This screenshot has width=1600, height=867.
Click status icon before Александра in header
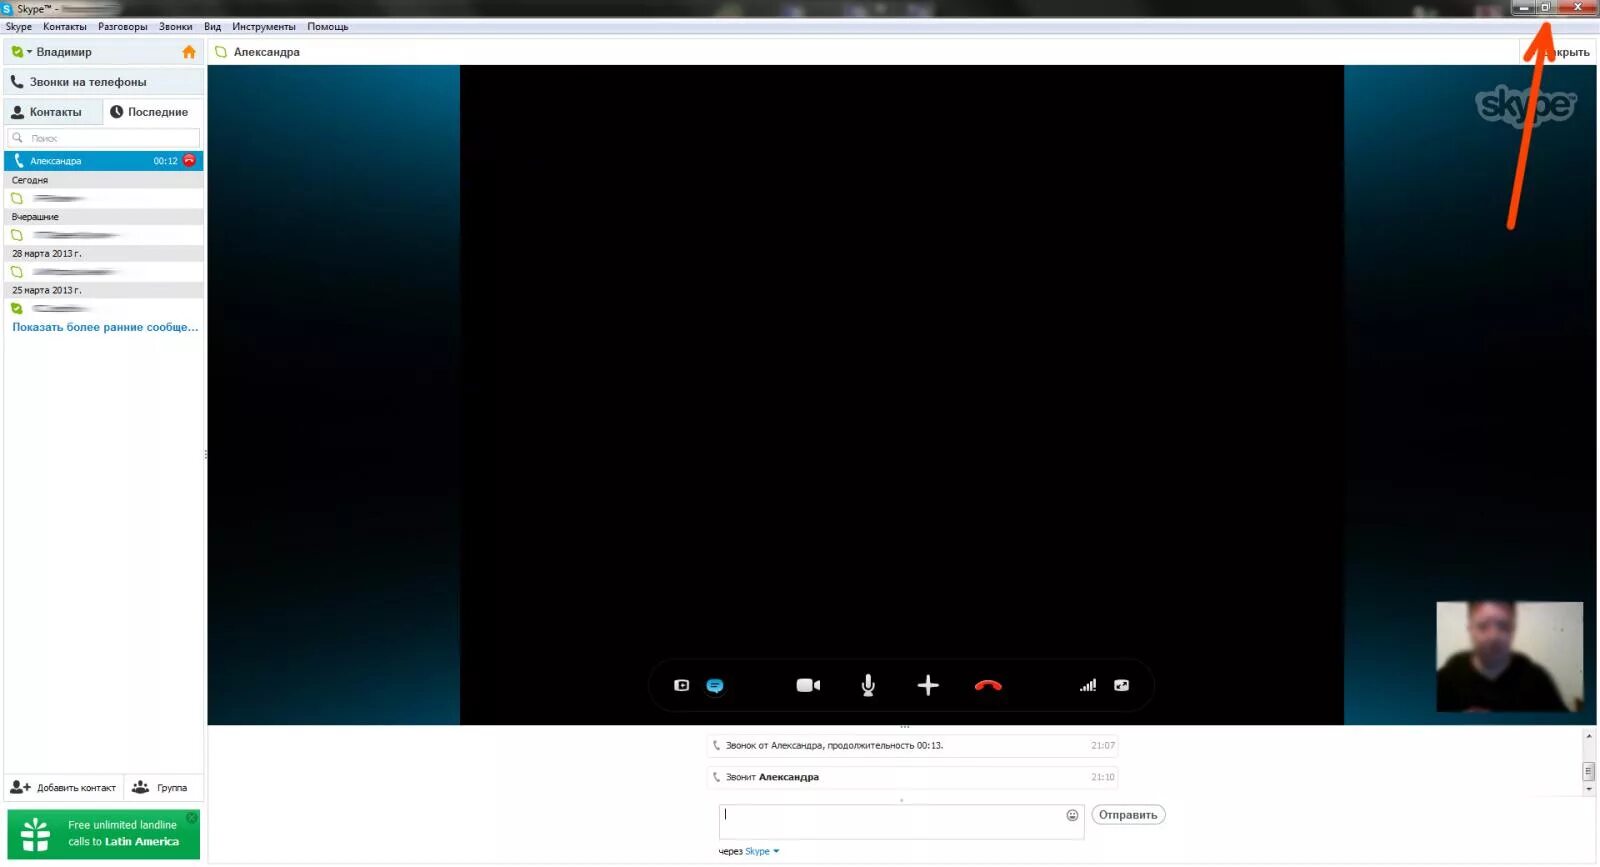pos(221,52)
